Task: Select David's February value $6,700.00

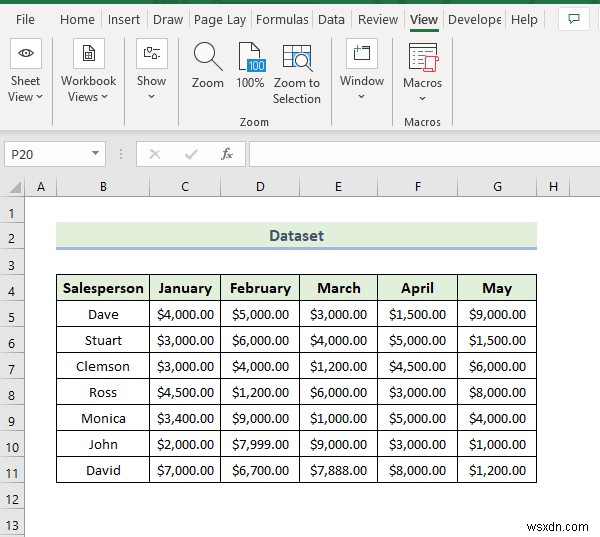Action: point(260,470)
